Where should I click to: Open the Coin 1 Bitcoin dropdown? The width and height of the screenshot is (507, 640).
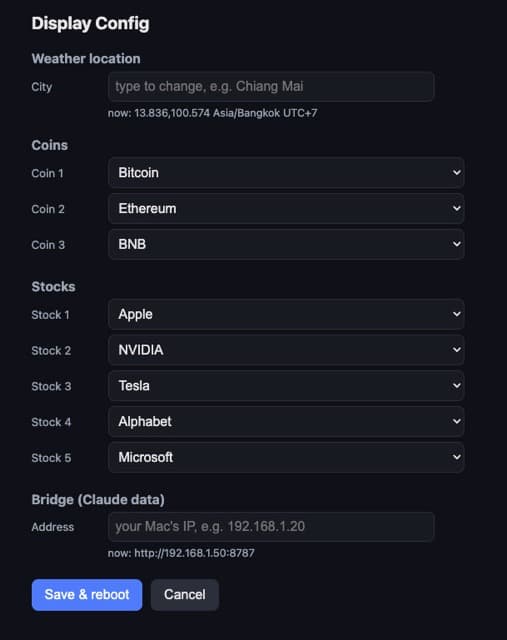286,173
